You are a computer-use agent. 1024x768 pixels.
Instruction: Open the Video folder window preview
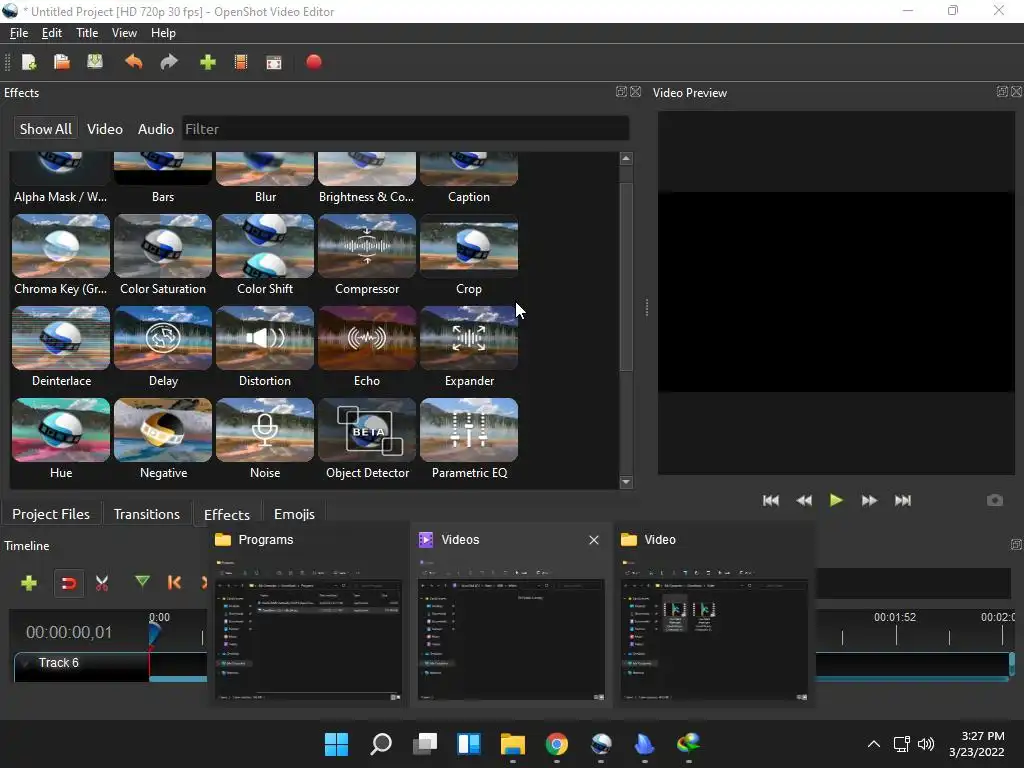click(x=714, y=615)
